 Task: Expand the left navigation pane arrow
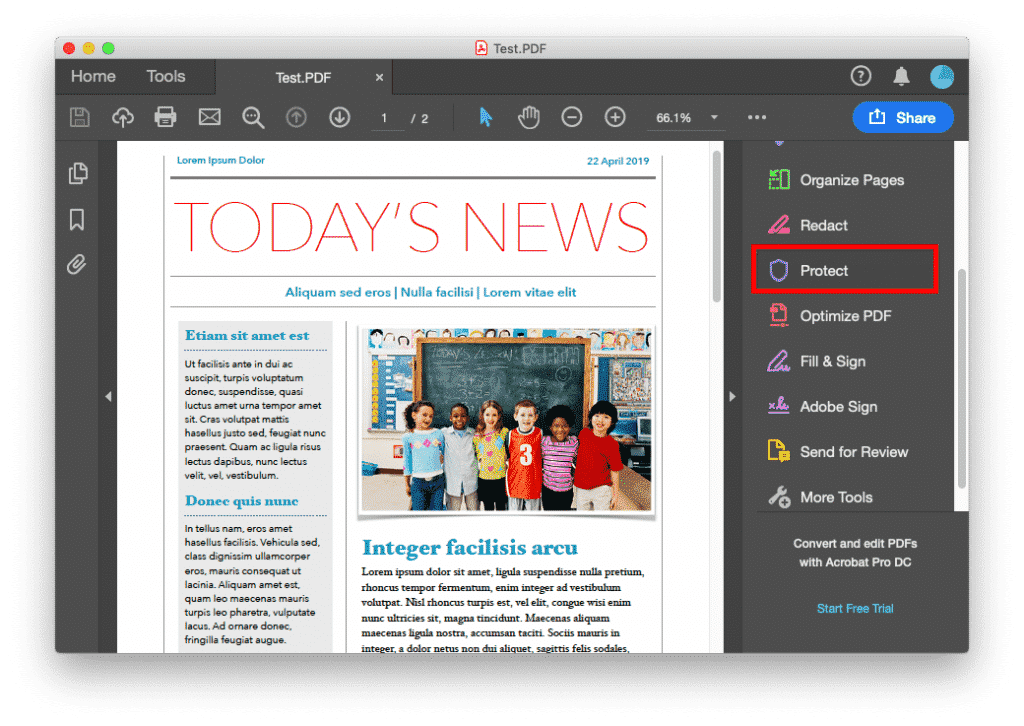click(108, 396)
